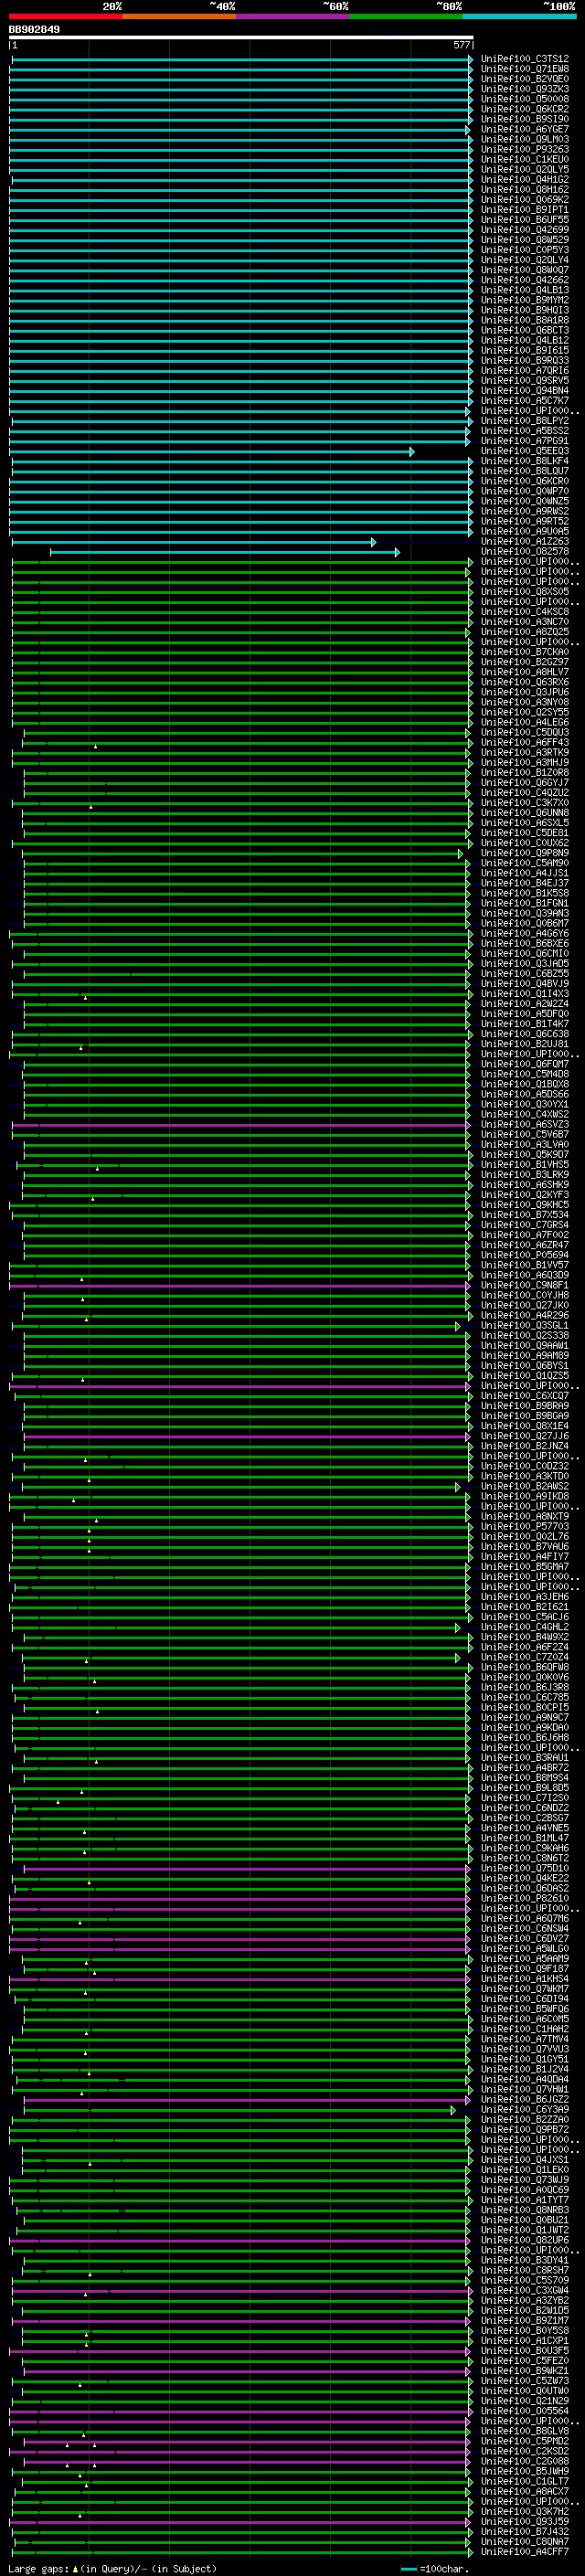585x2576 pixels.
Task: Click the UniRef100_B8A1R8 label
Action: tap(525, 320)
